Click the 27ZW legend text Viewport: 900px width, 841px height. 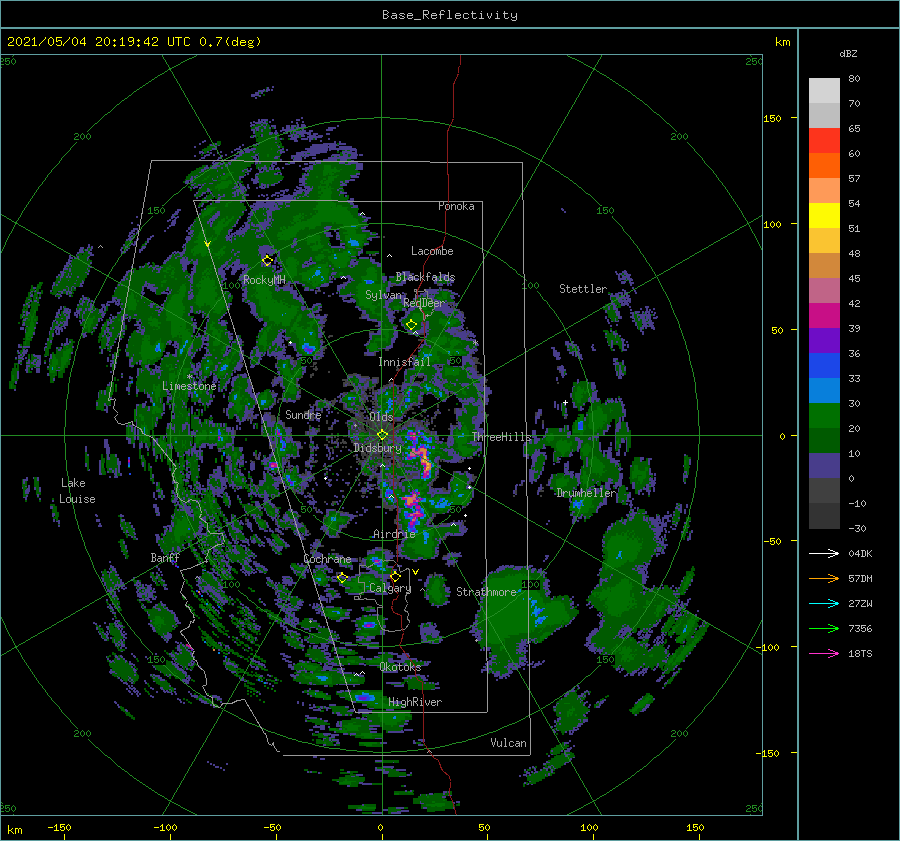point(860,604)
